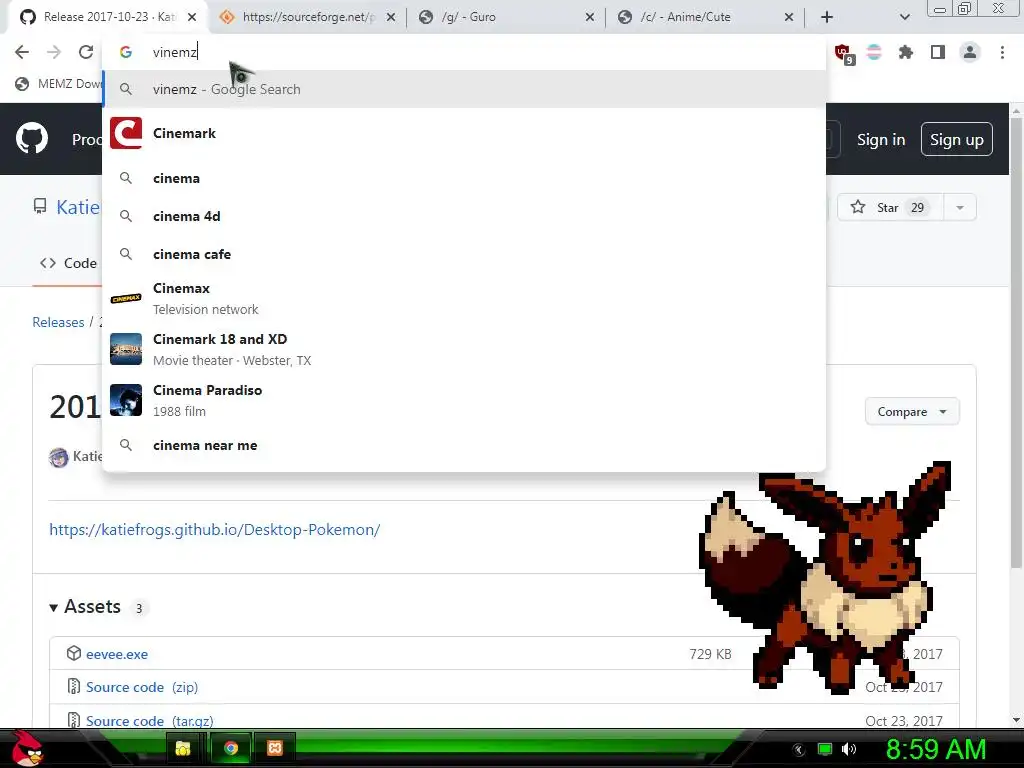Viewport: 1024px width, 768px height.
Task: Open a new tab with plus button
Action: coord(827,17)
